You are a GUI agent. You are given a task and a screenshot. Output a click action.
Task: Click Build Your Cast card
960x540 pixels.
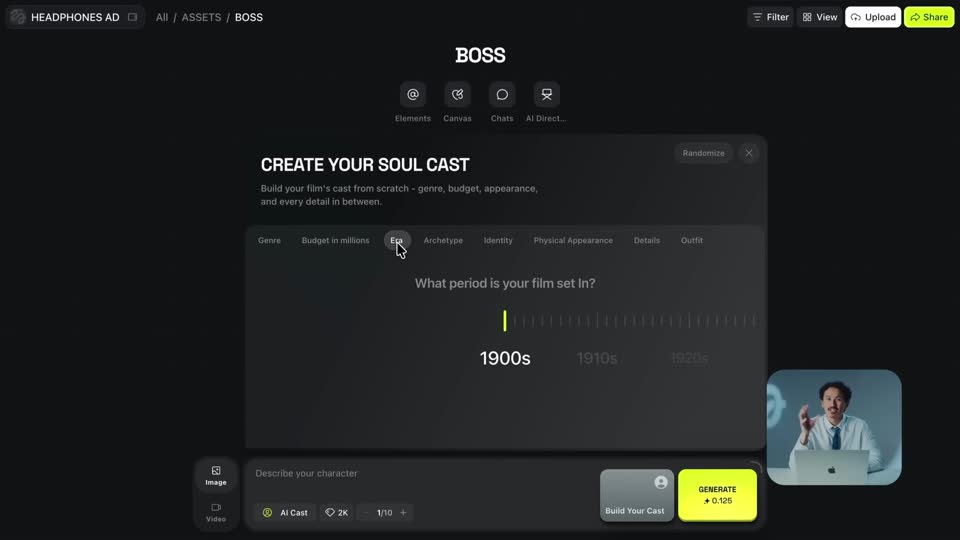coord(637,495)
